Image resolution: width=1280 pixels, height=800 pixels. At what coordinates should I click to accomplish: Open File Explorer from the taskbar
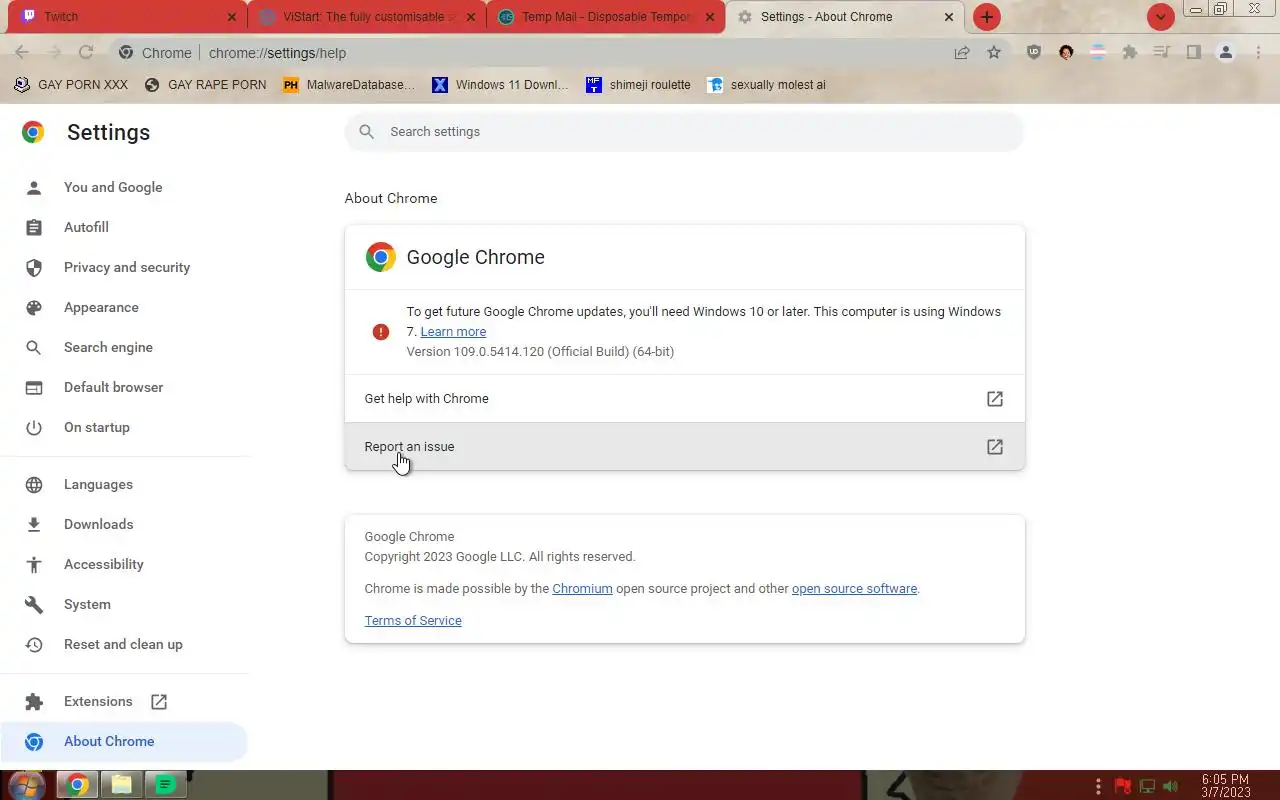pos(122,785)
